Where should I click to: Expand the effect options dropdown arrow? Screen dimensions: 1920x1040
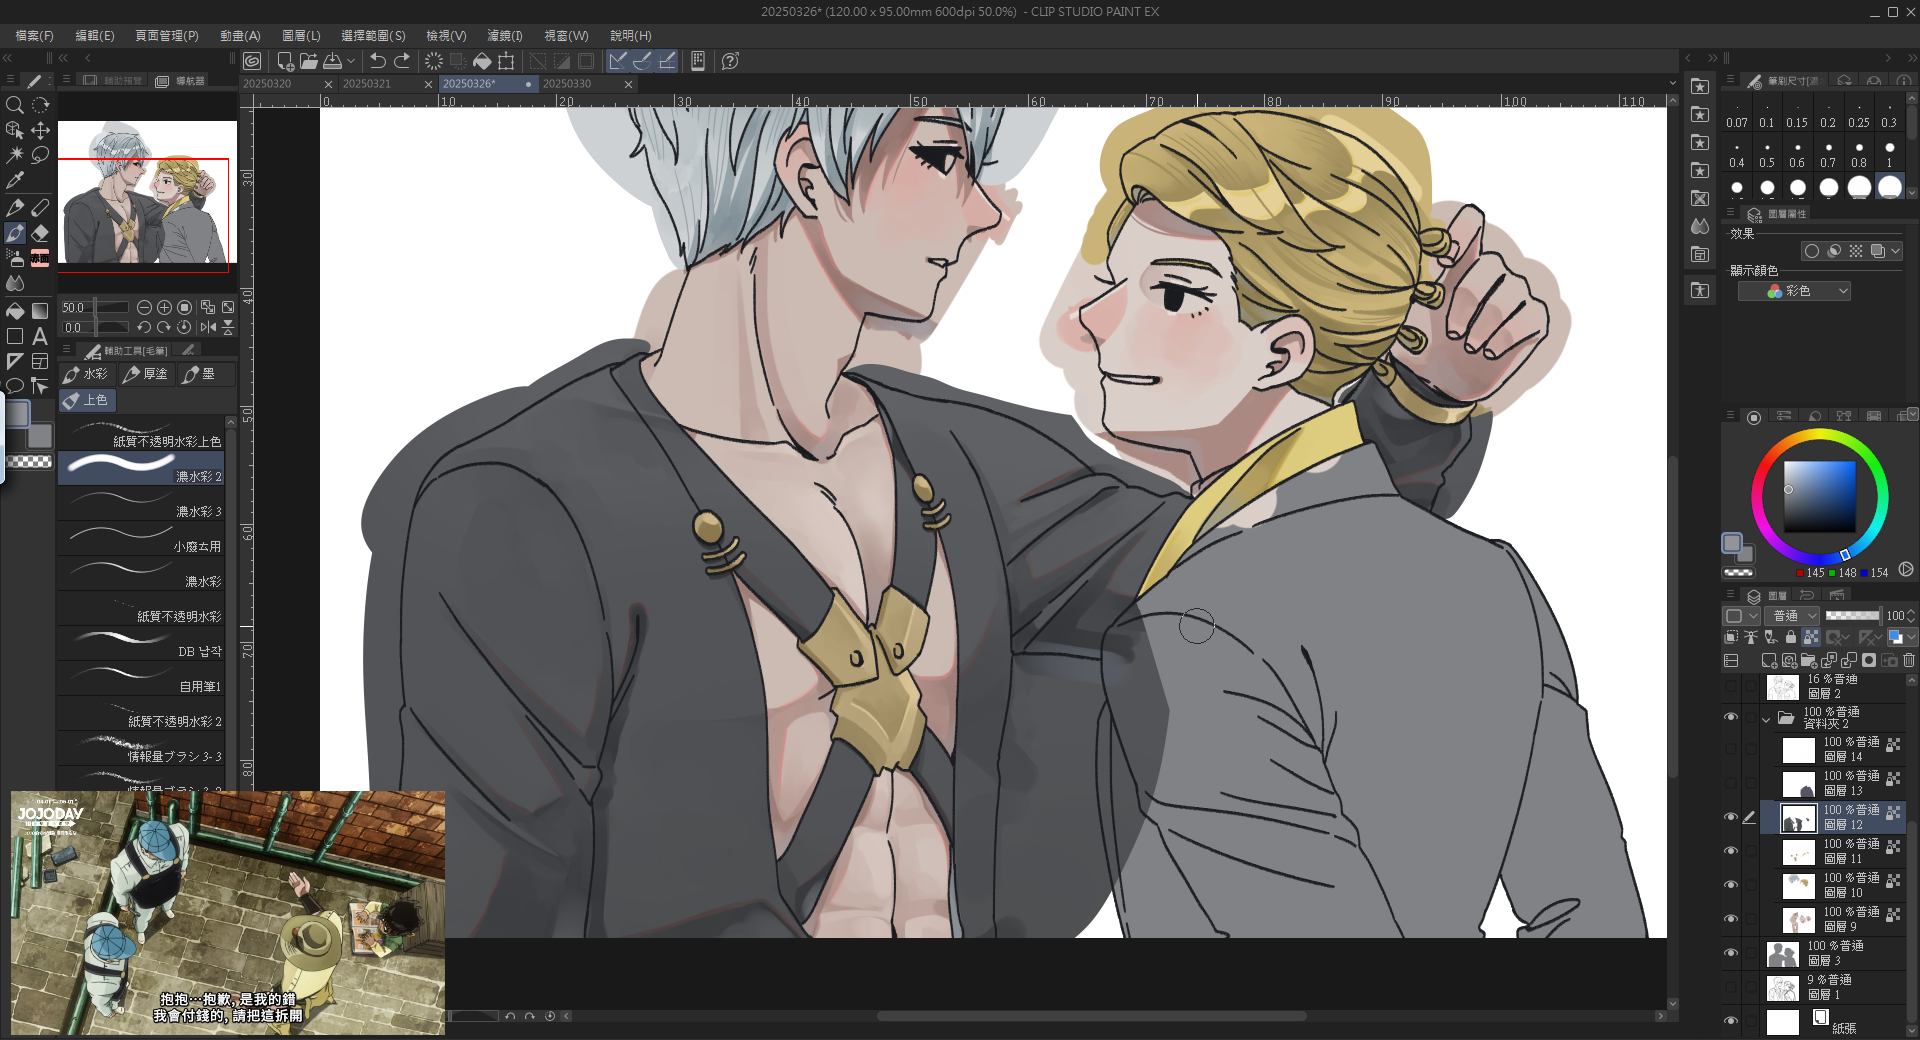[x=1895, y=251]
